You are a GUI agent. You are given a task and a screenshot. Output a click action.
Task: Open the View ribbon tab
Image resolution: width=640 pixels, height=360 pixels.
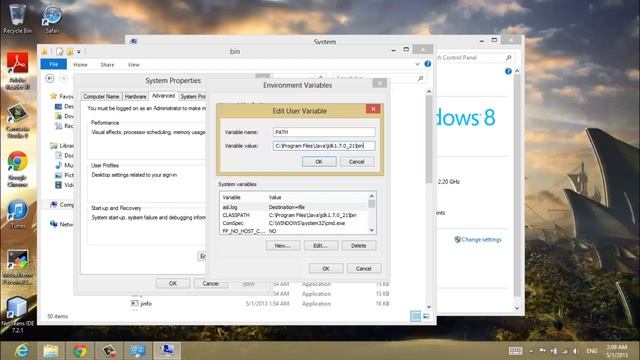(x=133, y=64)
